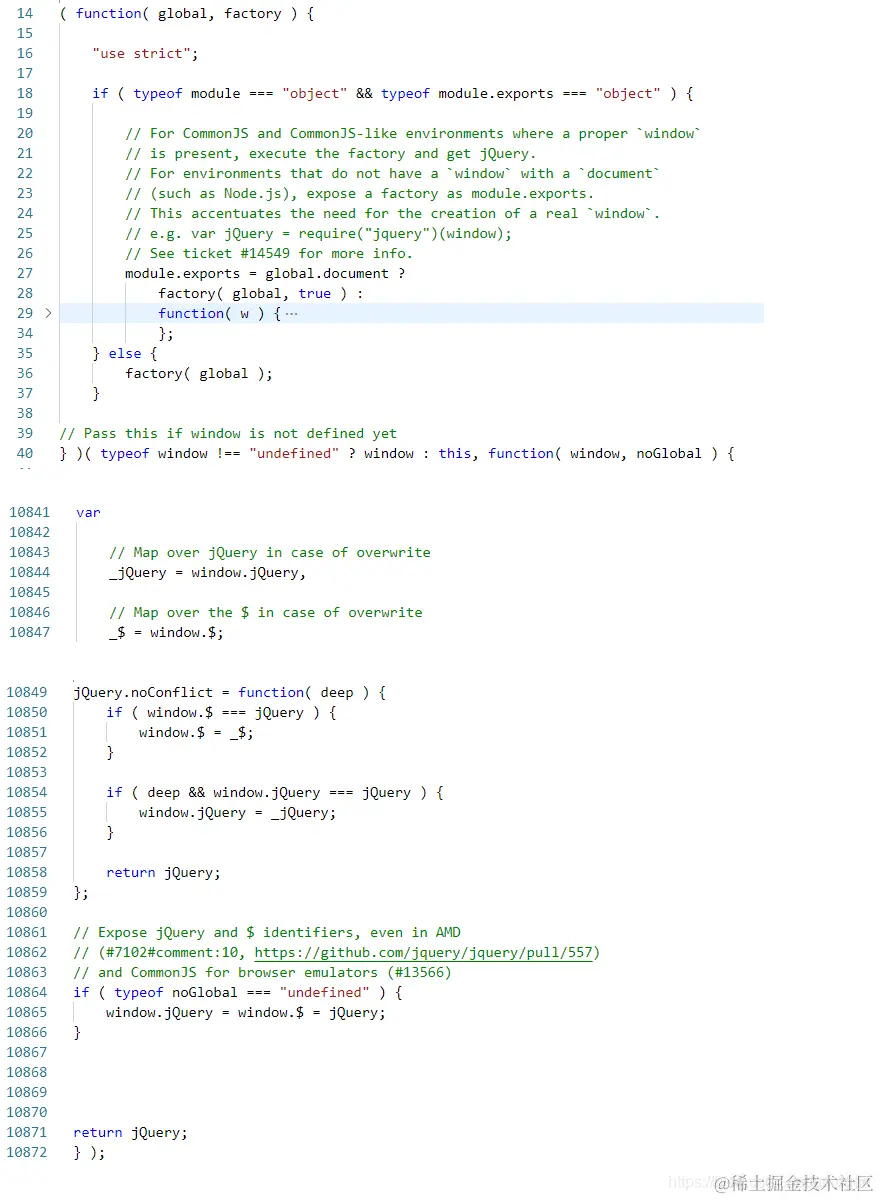Click "window.jQuery = _jQuery;" line
Screen dimensions: 880x1200
(x=238, y=812)
